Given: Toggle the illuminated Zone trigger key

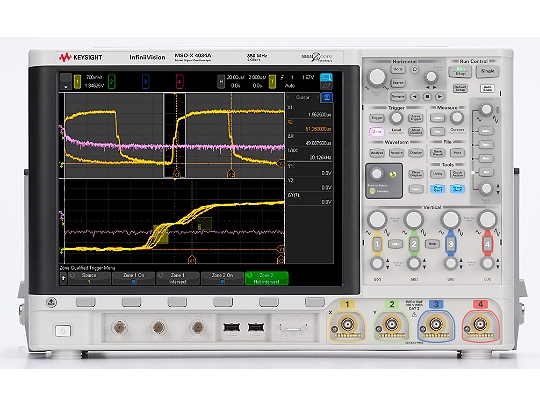Looking at the screenshot, I should [x=377, y=132].
